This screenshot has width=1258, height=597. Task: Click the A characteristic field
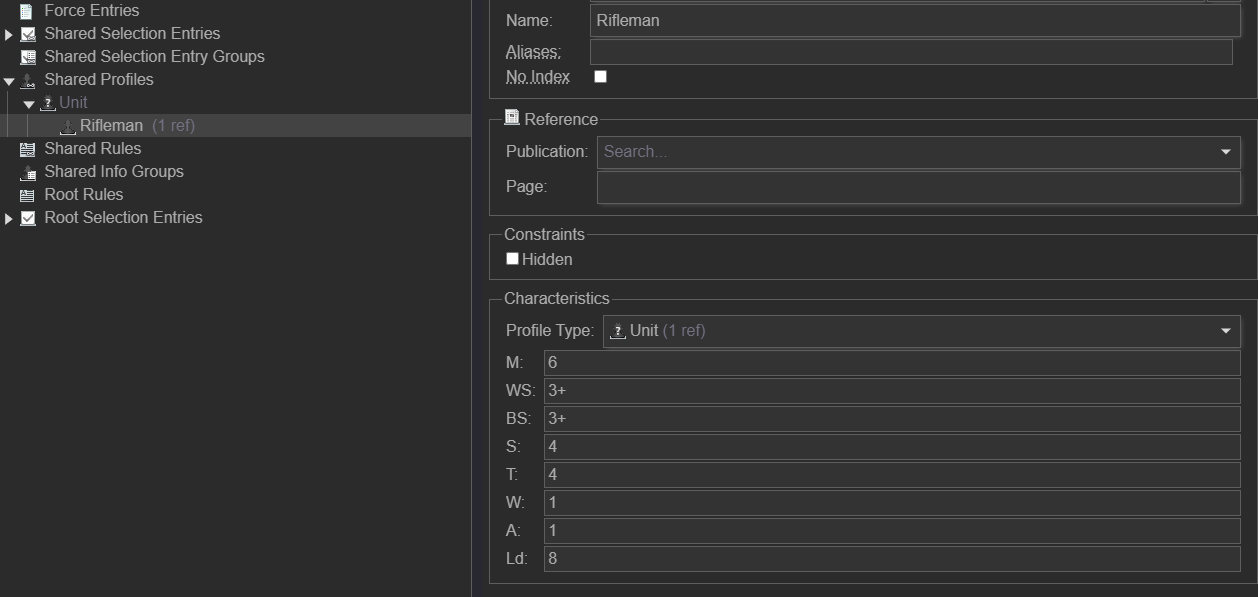coord(892,531)
